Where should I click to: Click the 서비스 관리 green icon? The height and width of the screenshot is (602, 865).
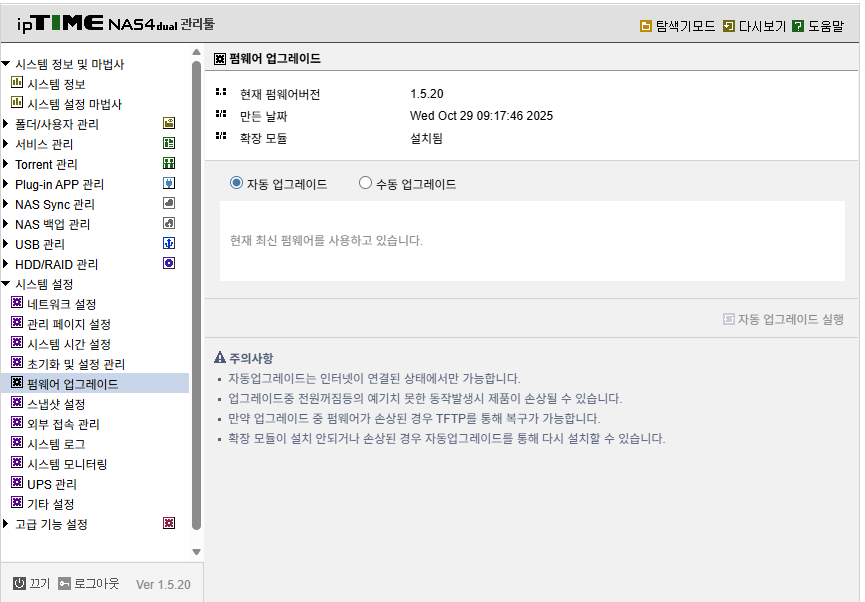(x=169, y=143)
